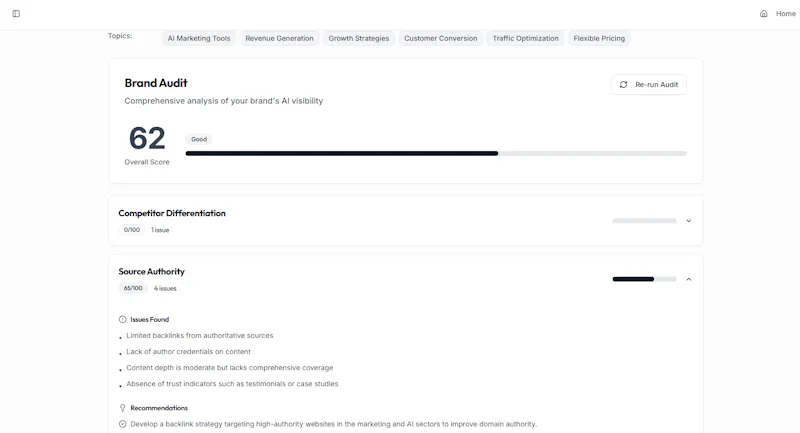Click 'Lack of author credentials on content'
Screen dimensions: 800x433
[188, 351]
